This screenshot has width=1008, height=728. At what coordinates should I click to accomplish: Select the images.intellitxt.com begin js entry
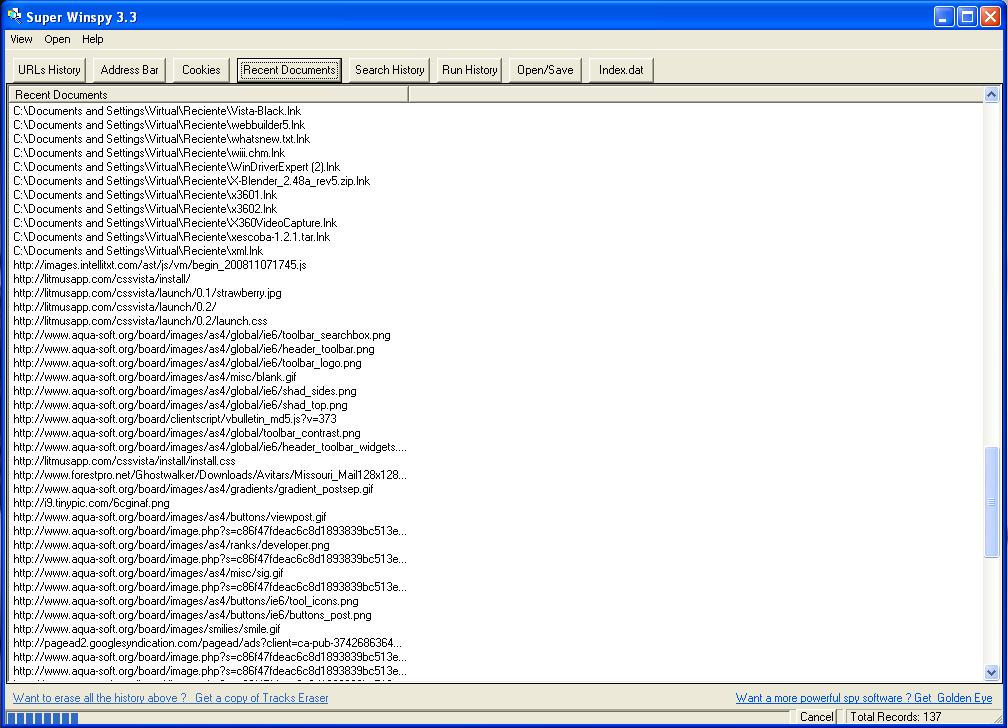pyautogui.click(x=160, y=265)
